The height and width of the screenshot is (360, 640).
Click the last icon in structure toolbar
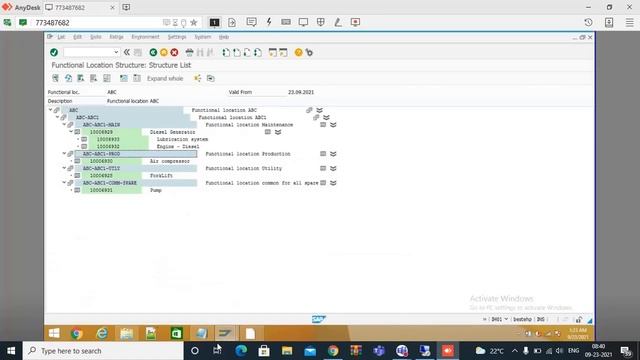tap(211, 78)
